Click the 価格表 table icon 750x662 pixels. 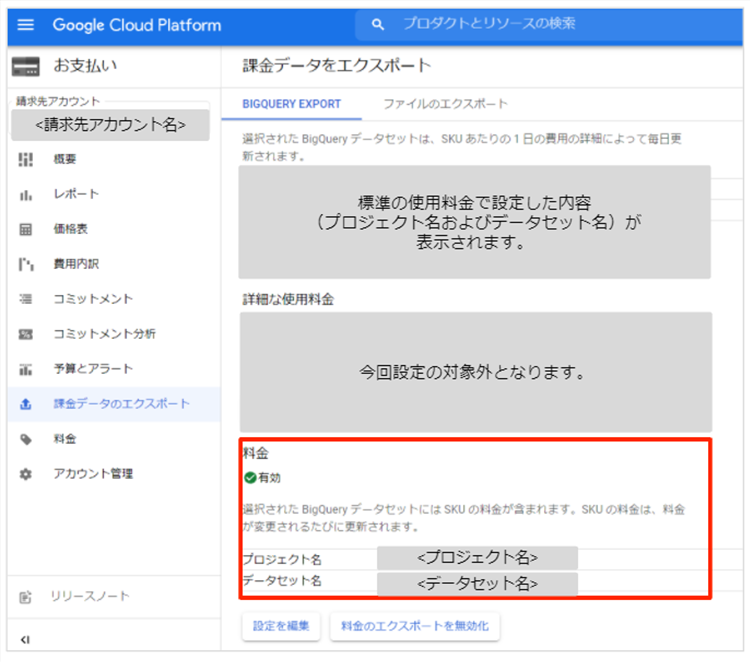coord(25,230)
